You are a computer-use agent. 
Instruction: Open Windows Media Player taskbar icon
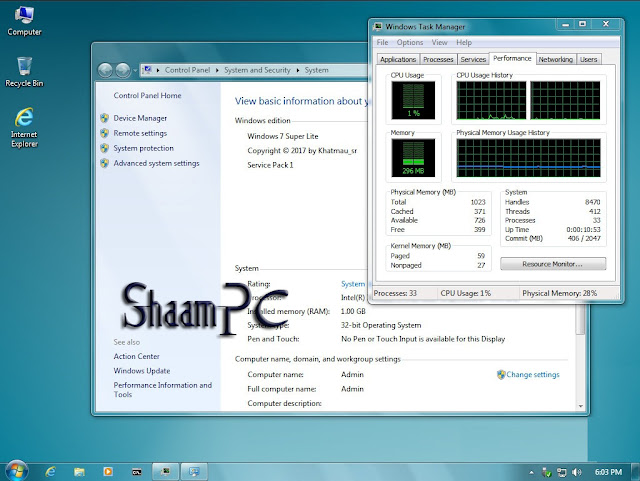(x=108, y=472)
